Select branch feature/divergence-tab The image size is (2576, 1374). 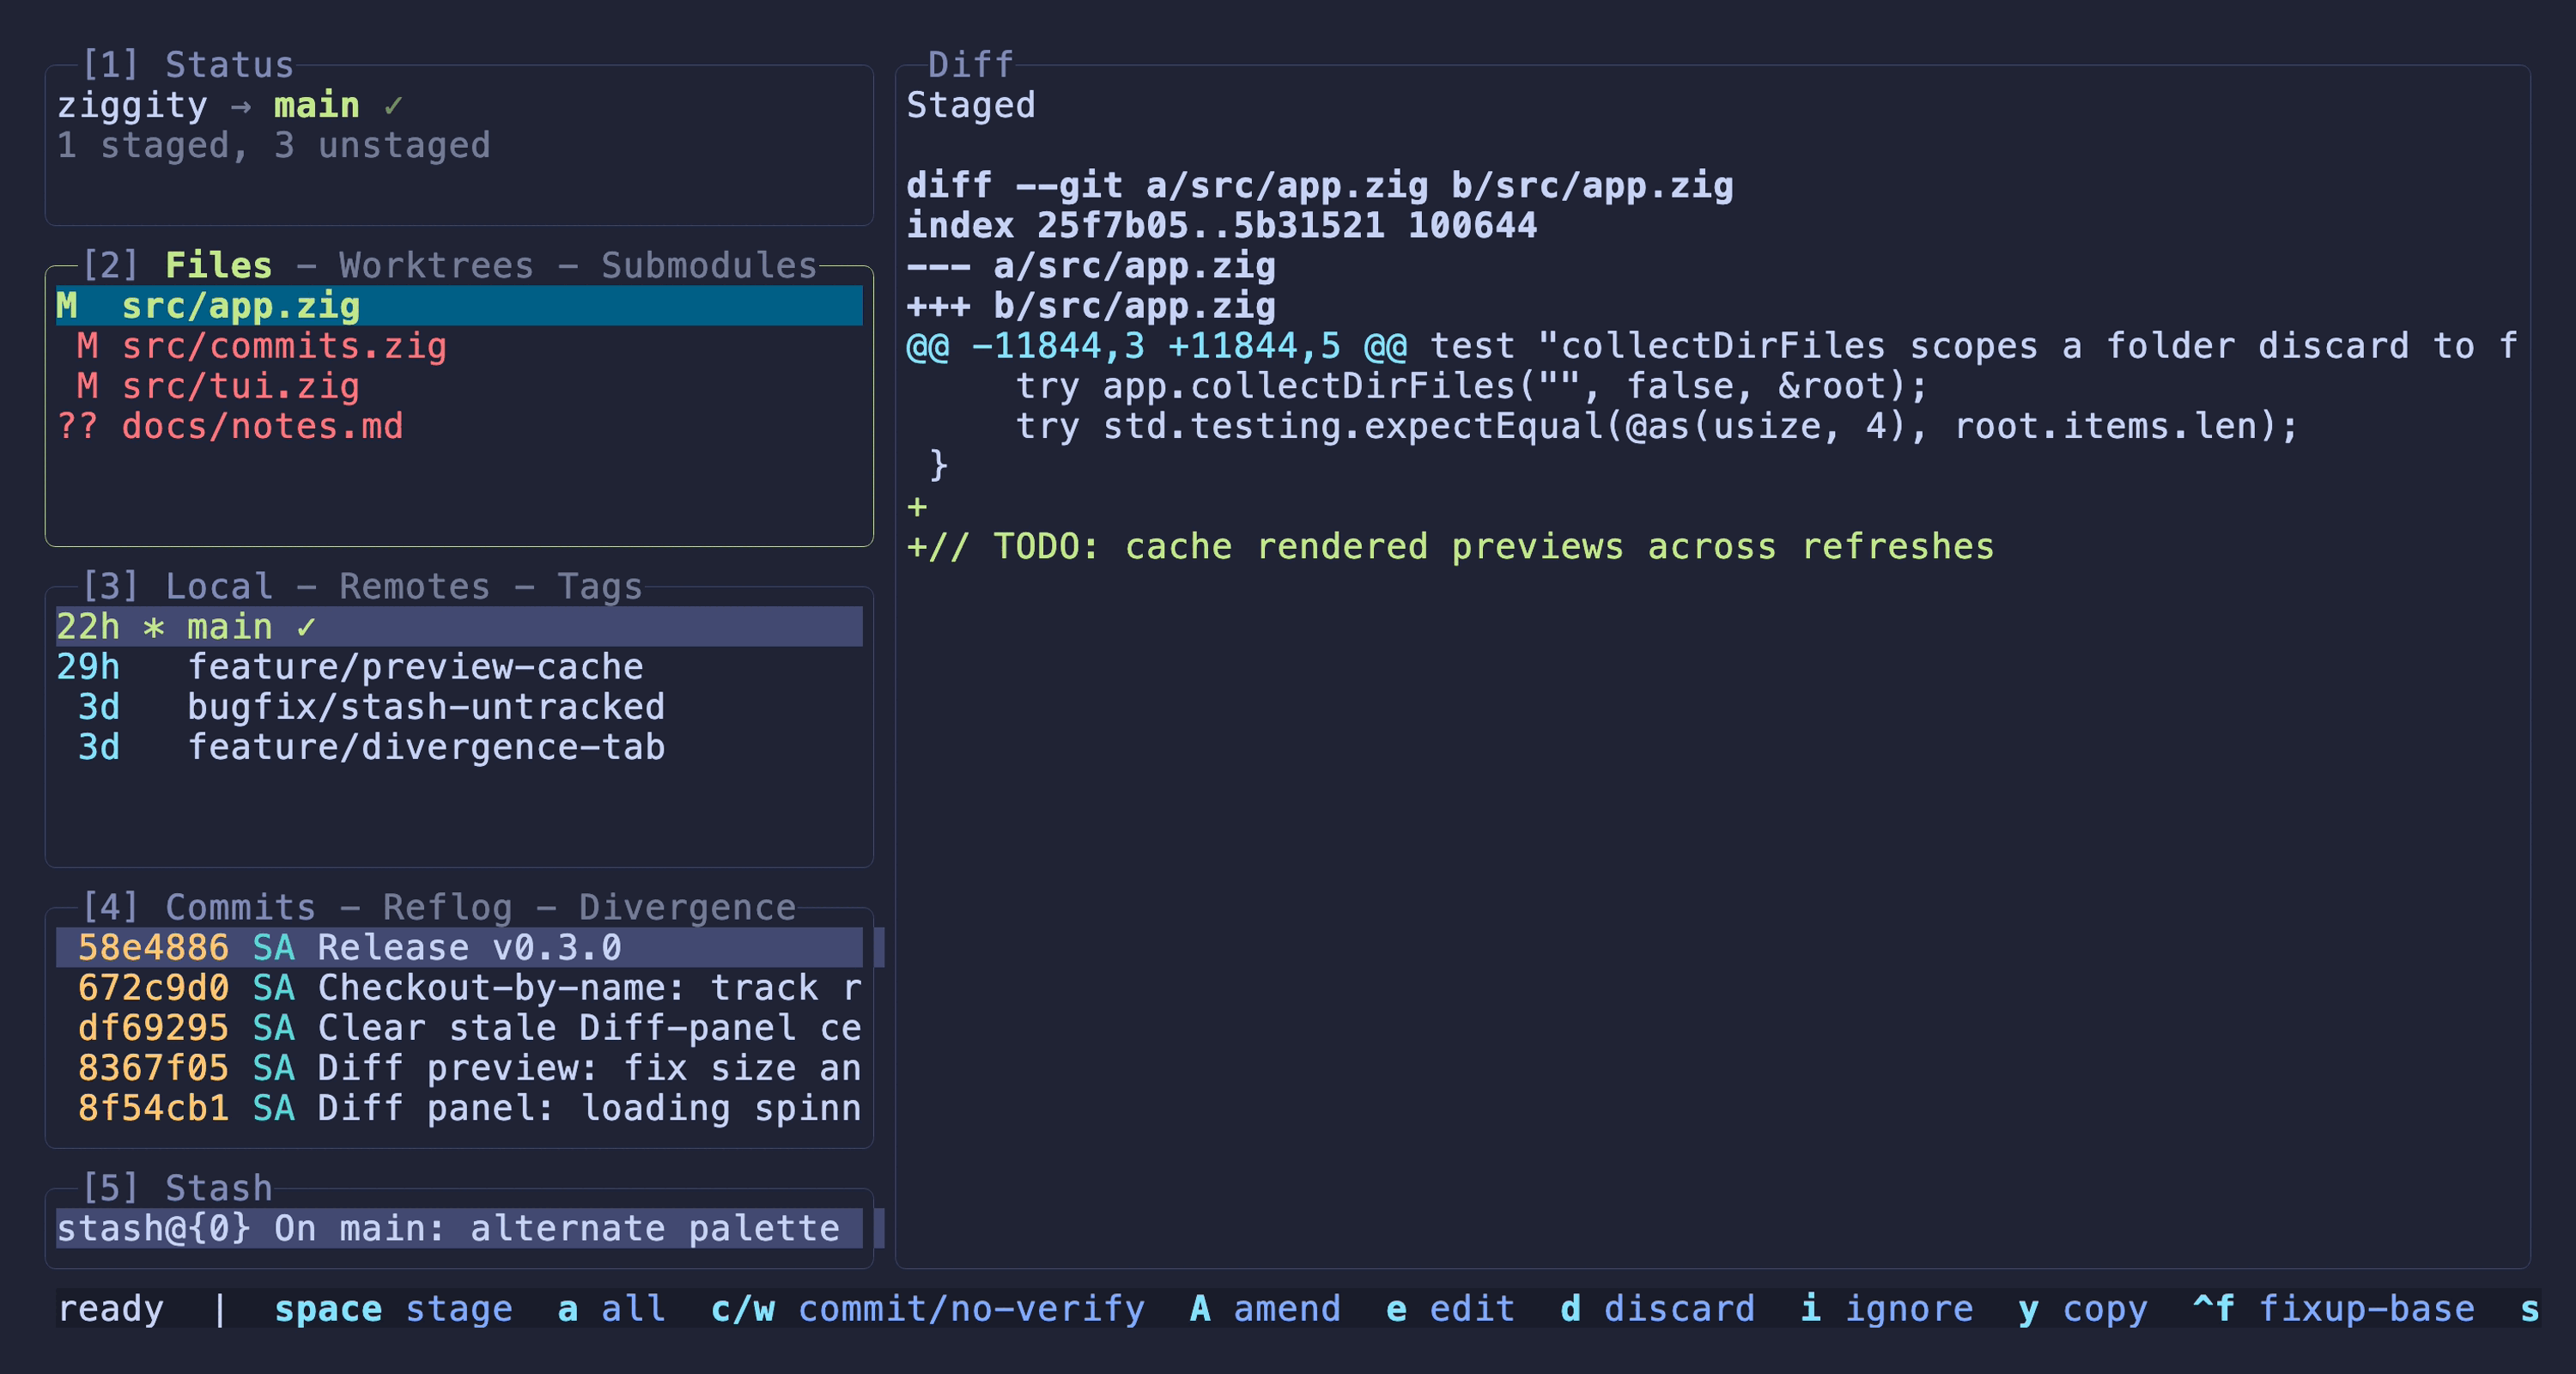(459, 747)
